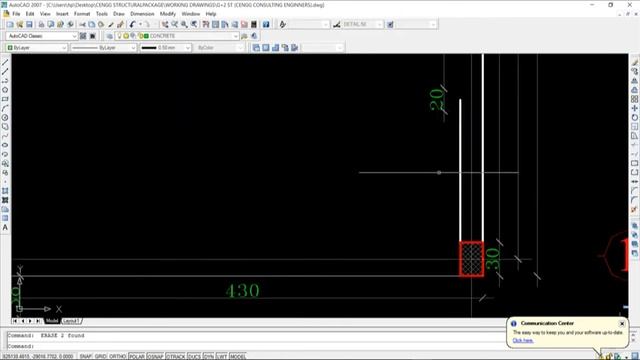Open the QuickCalc calculator icon

point(253,24)
